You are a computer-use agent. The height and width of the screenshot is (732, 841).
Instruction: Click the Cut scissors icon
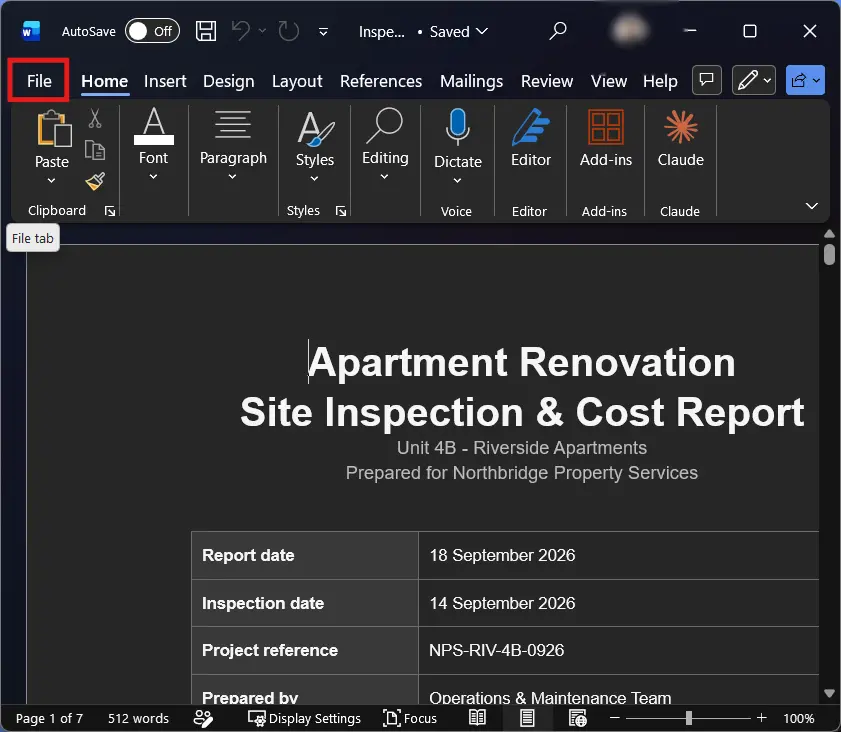95,119
